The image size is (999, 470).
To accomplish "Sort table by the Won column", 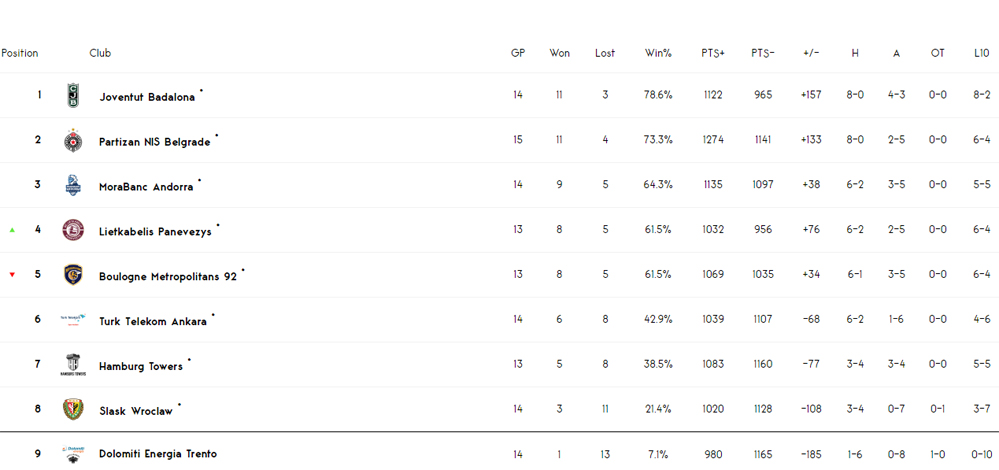I will [x=559, y=53].
